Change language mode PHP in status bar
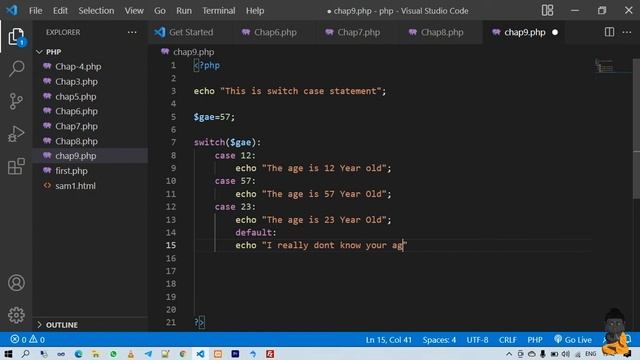 (x=535, y=340)
